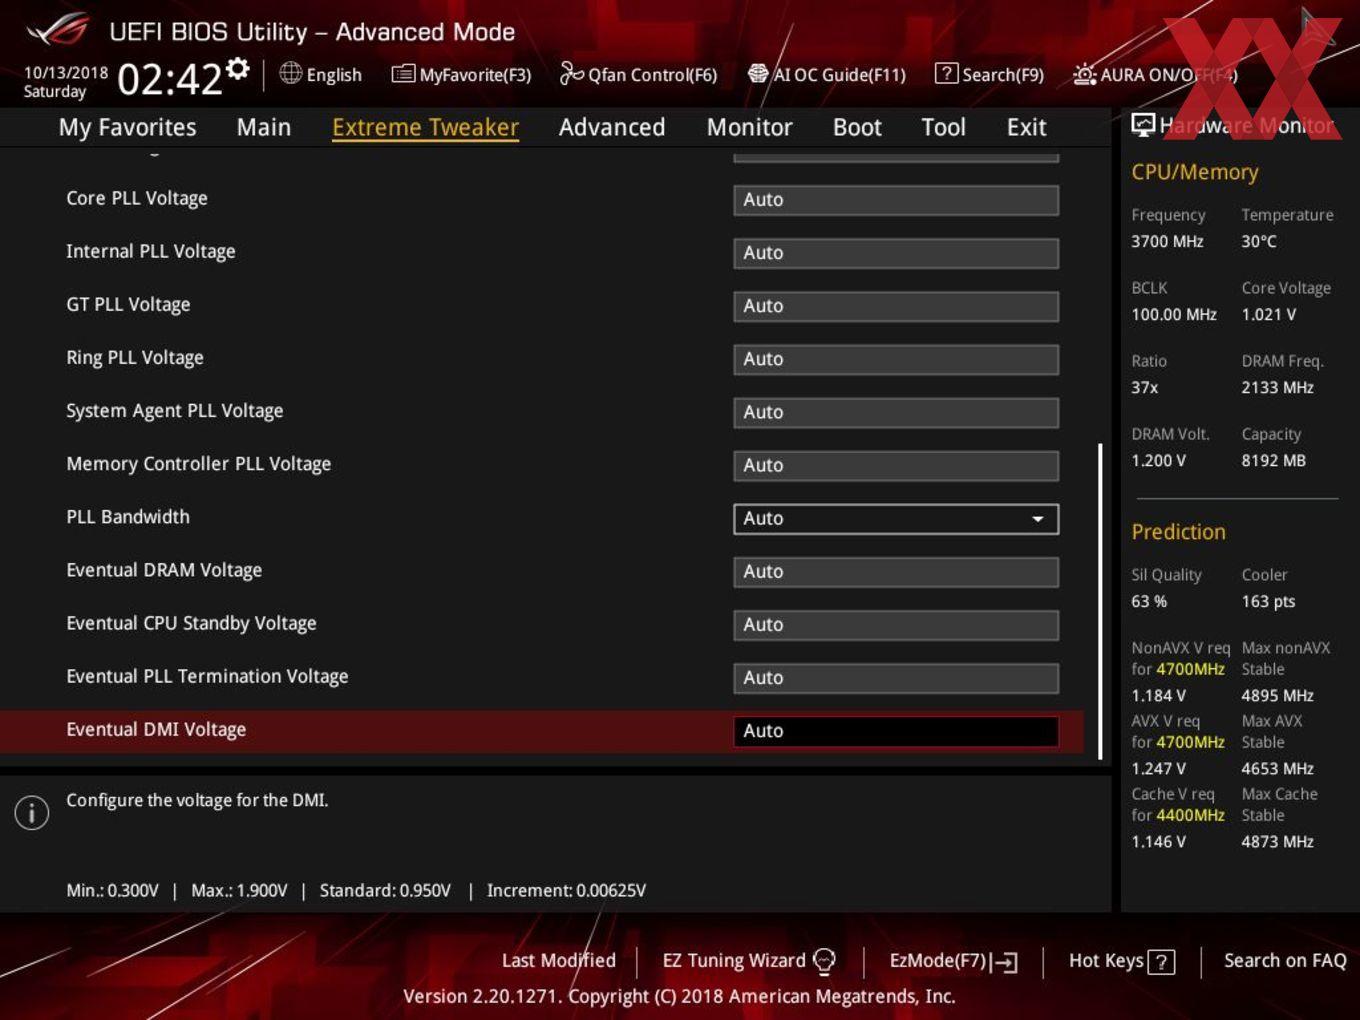Open MyFavorite(F3) menu
Image resolution: width=1360 pixels, height=1020 pixels.
tap(461, 74)
